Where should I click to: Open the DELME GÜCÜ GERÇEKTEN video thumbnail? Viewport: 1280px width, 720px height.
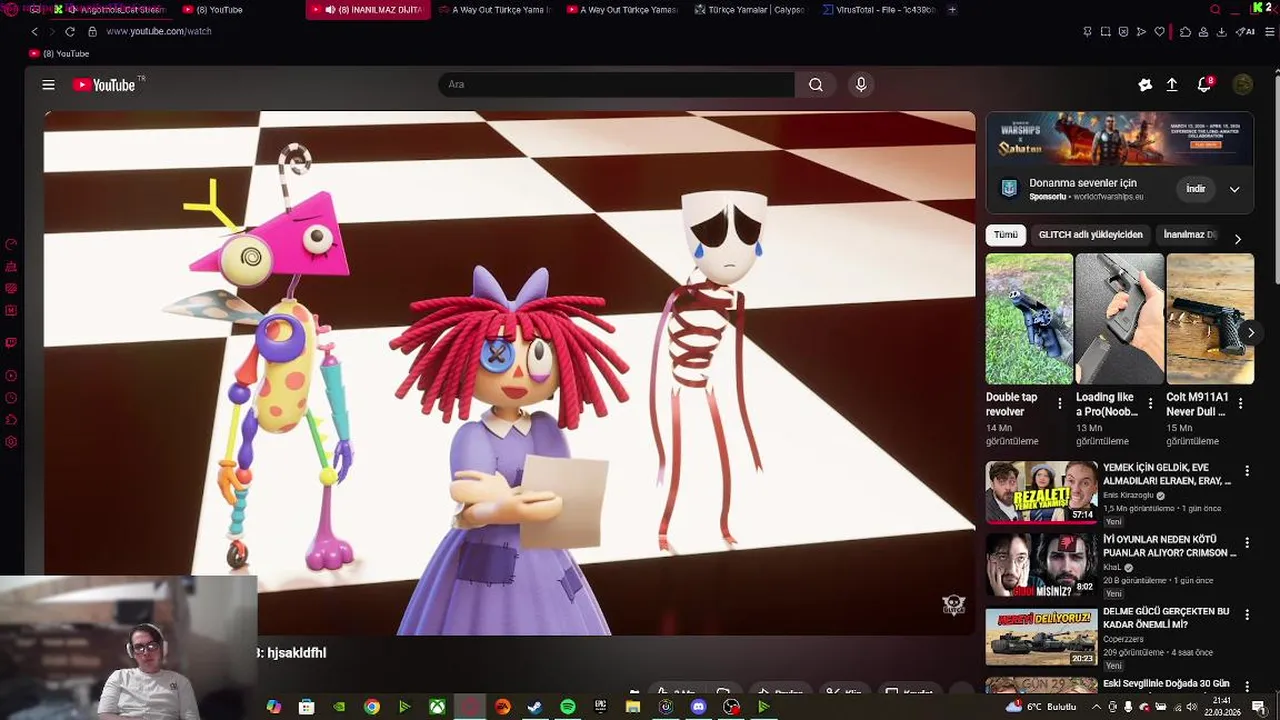1041,635
